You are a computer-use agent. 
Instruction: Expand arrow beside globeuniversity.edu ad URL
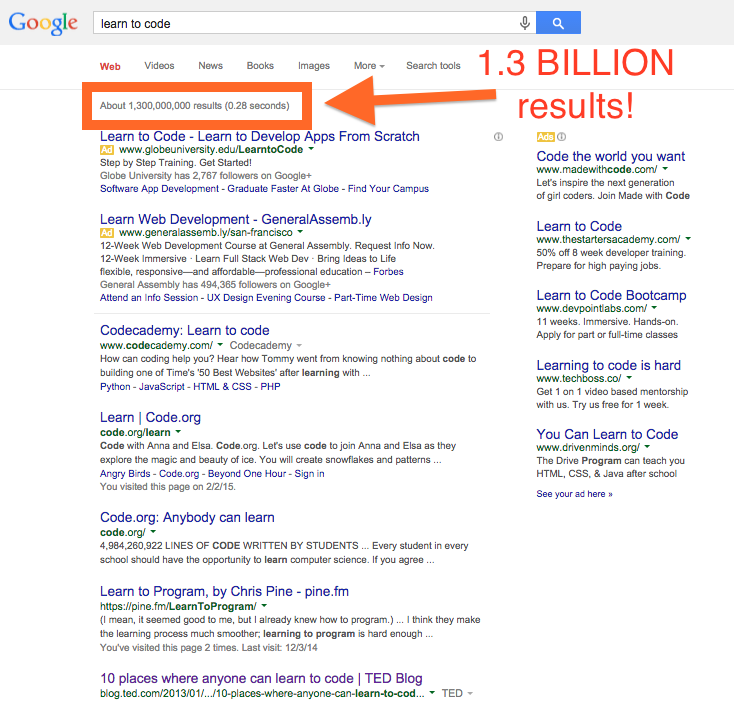pos(311,149)
